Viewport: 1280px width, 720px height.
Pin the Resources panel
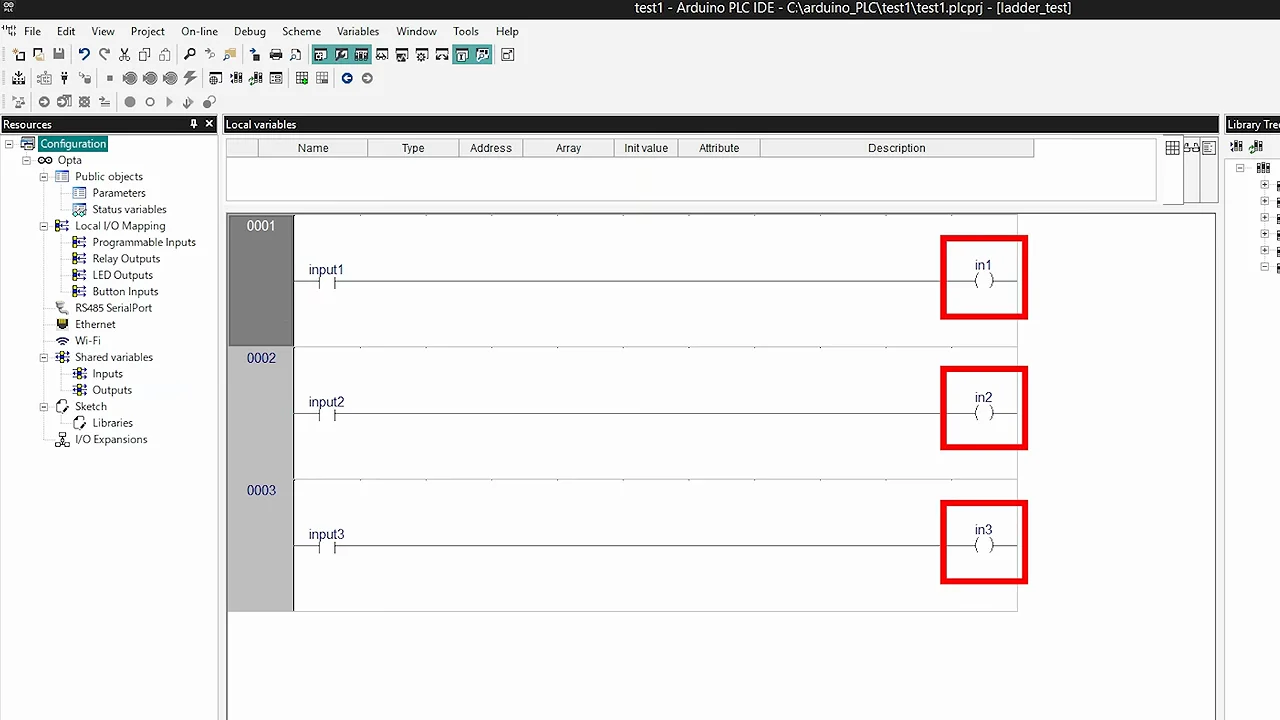(194, 124)
